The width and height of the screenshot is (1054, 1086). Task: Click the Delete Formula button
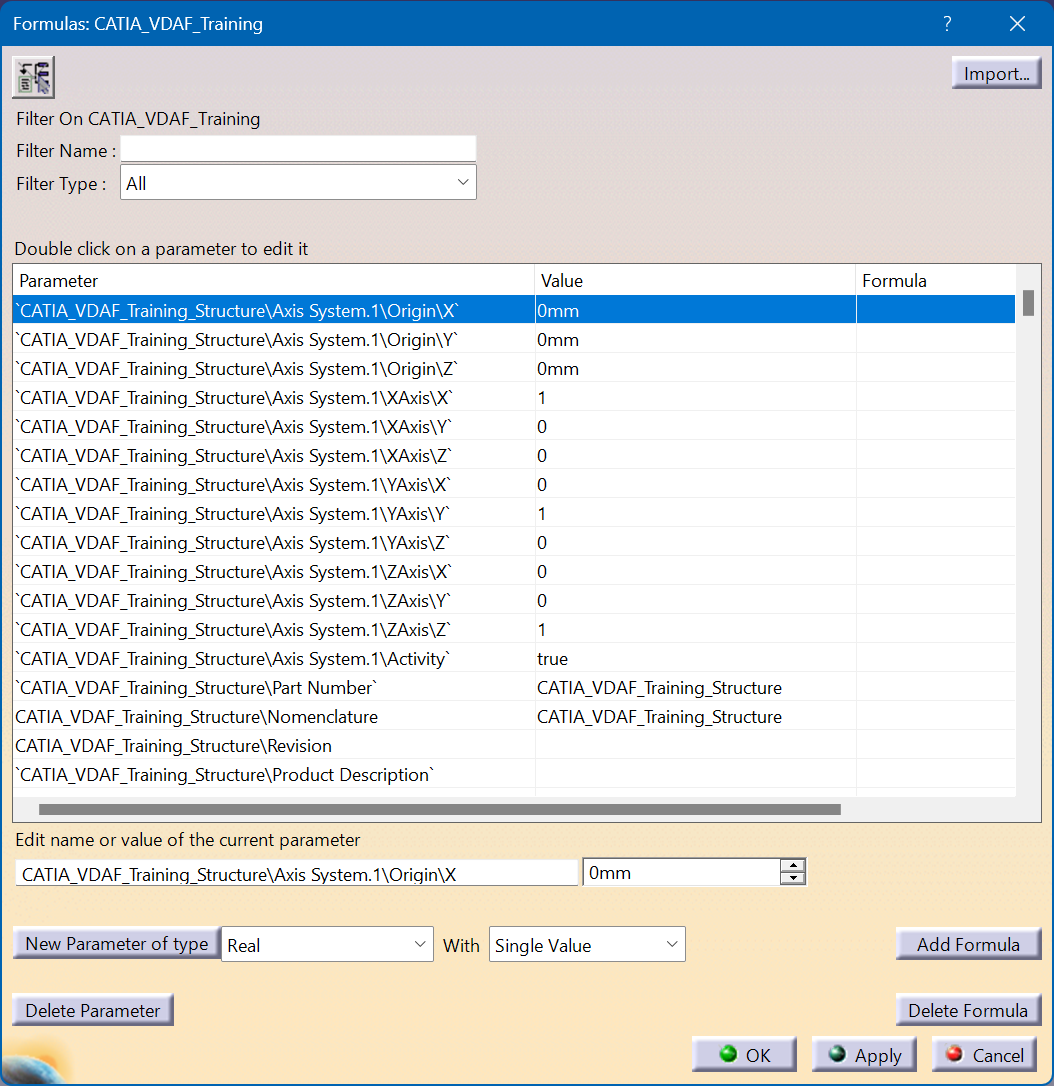click(968, 1010)
